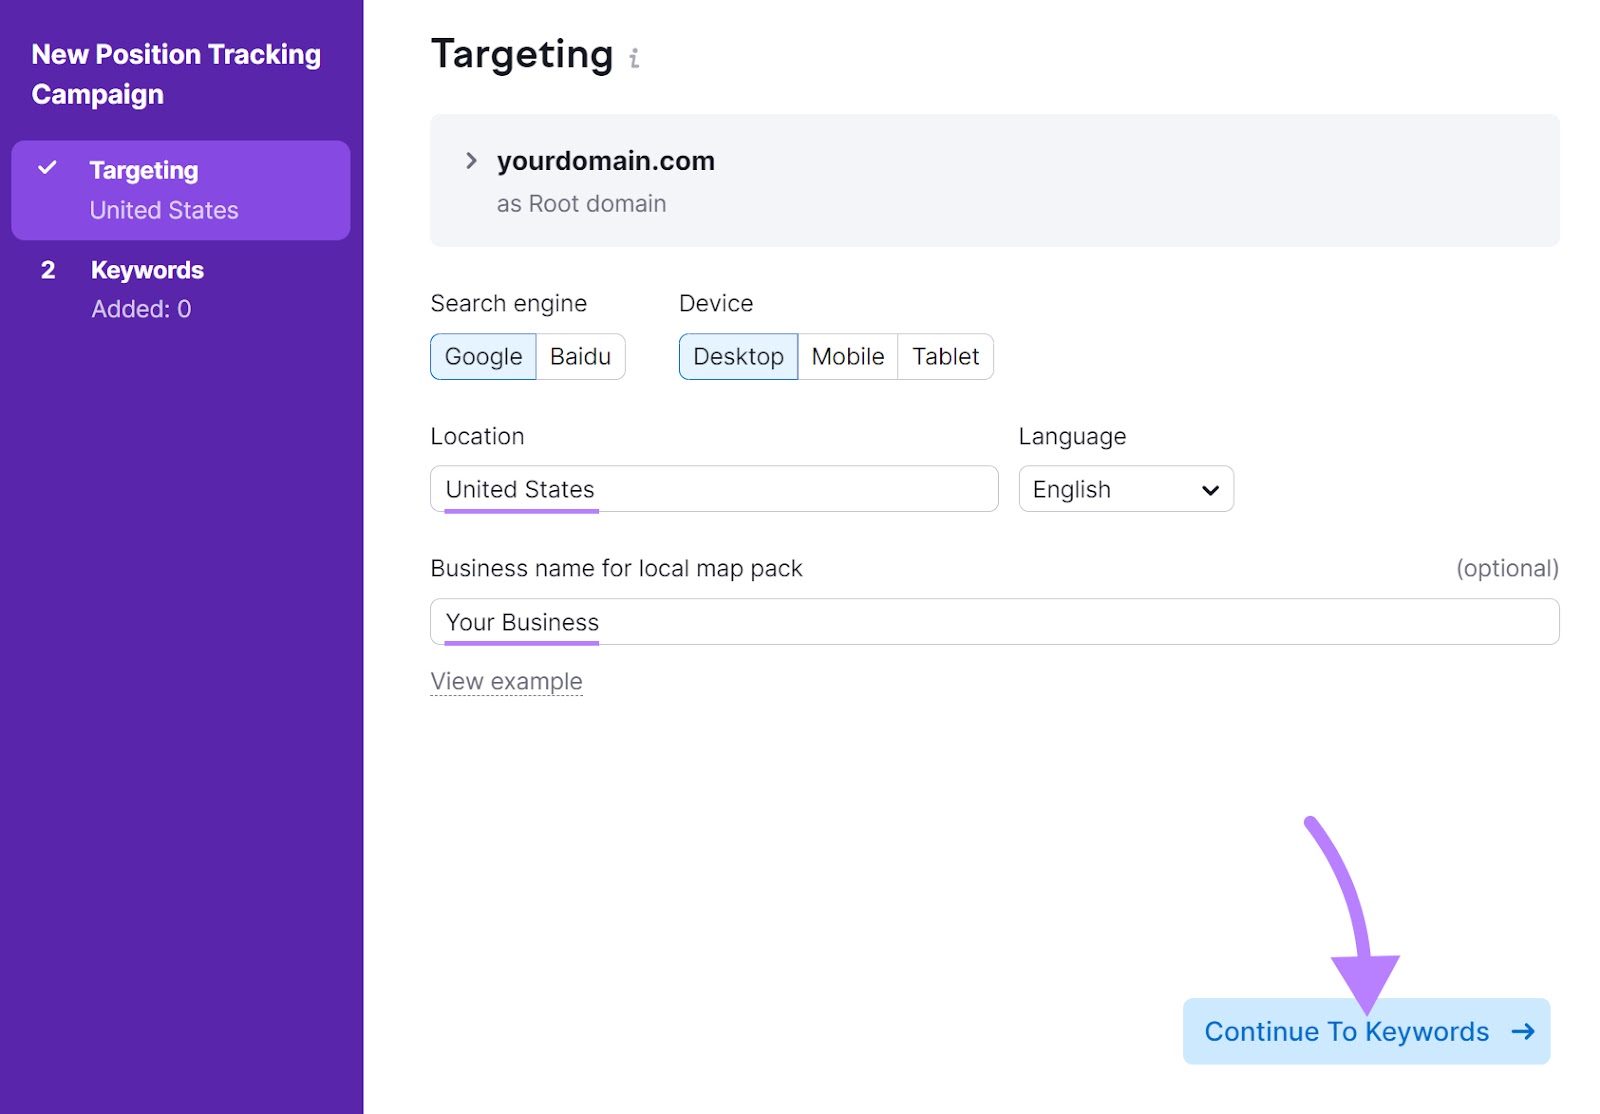Viewport: 1600px width, 1114px height.
Task: Click the Business name for local map pack field
Action: pyautogui.click(x=994, y=621)
